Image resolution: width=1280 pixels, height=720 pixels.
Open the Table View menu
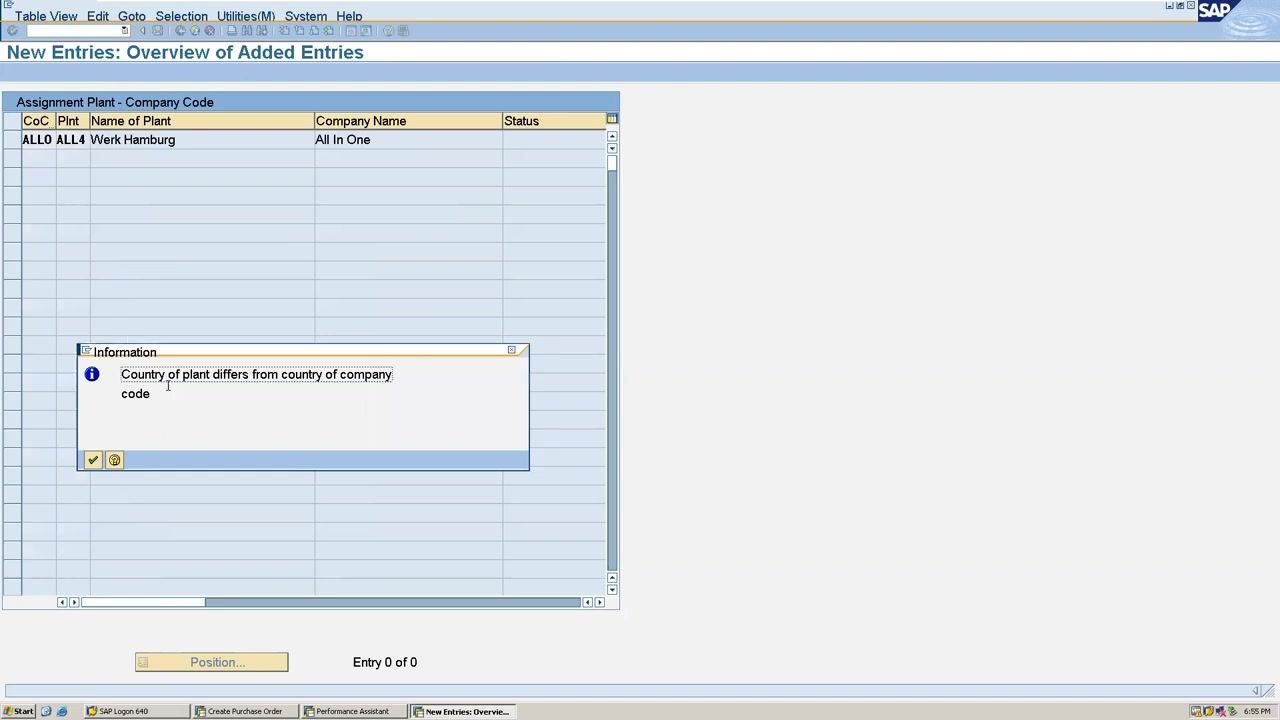click(46, 16)
